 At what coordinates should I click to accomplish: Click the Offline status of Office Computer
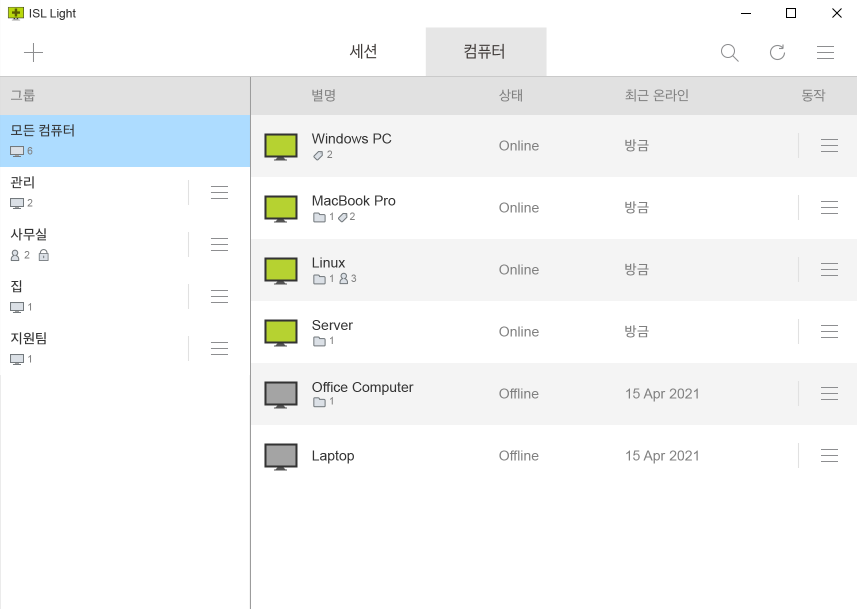click(x=519, y=394)
